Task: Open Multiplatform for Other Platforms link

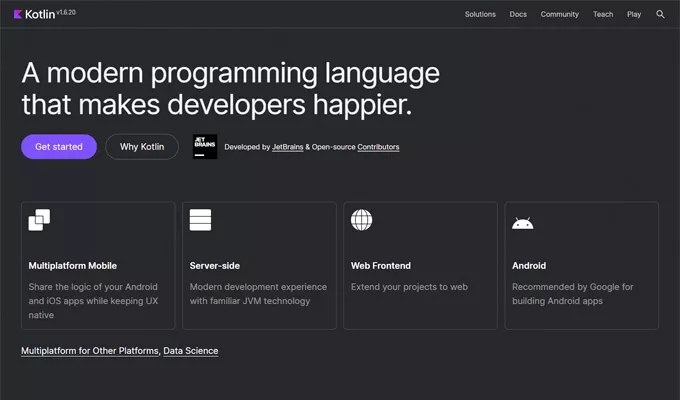Action: (x=90, y=351)
